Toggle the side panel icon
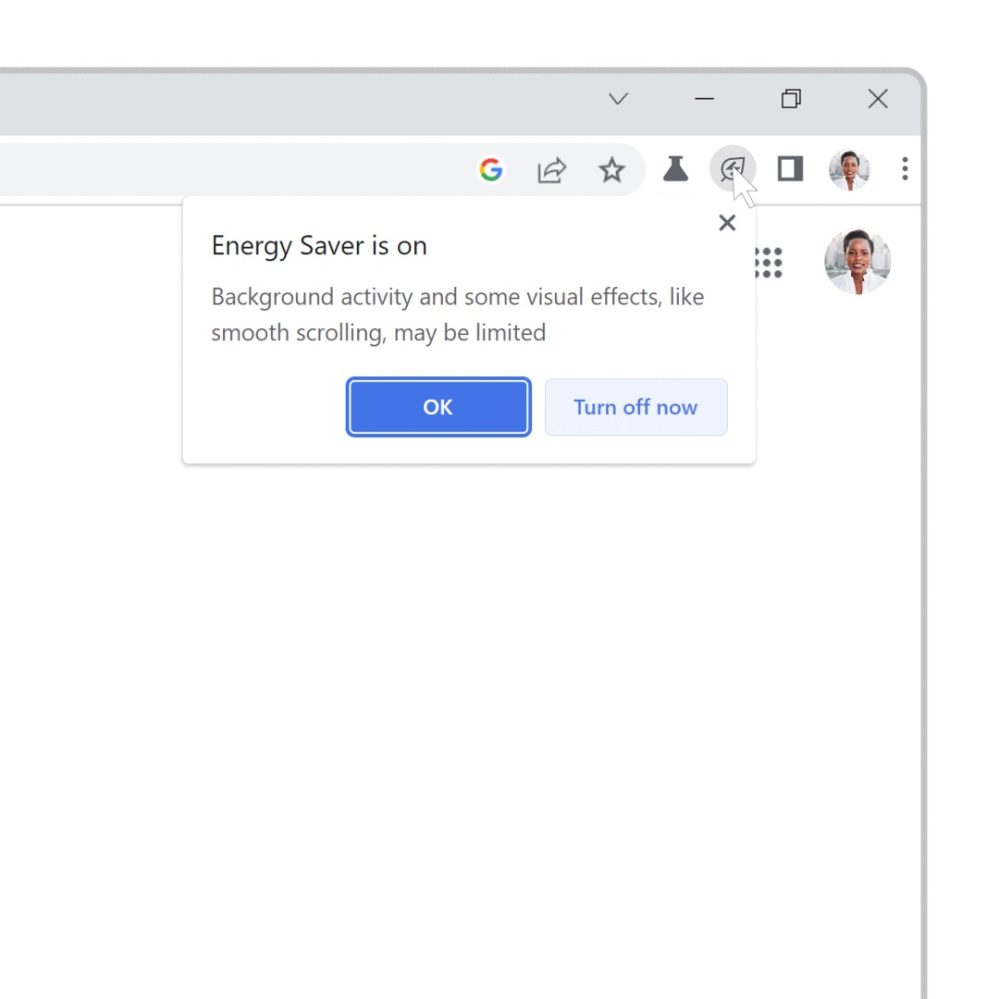Screen dimensions: 999x999 click(790, 170)
